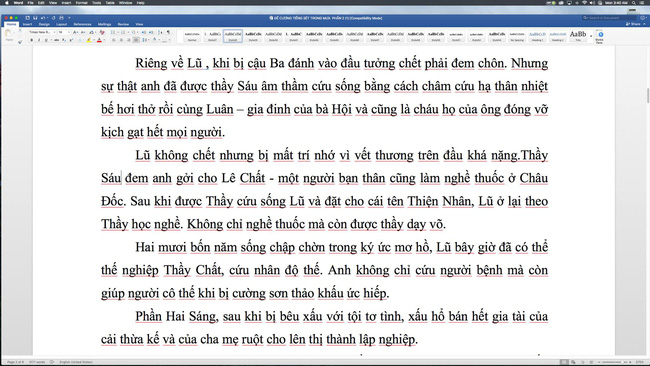
Task: Open the Styles Pane
Action: (600, 36)
